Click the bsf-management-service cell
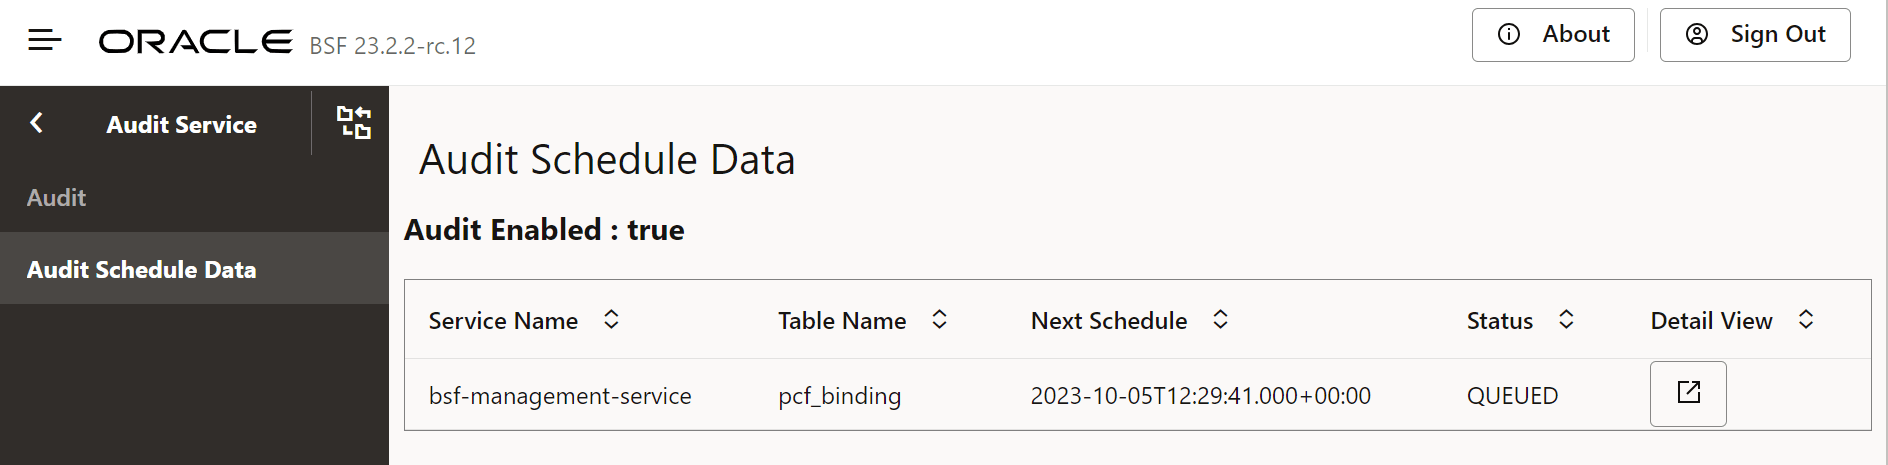Viewport: 1888px width, 465px height. tap(560, 396)
